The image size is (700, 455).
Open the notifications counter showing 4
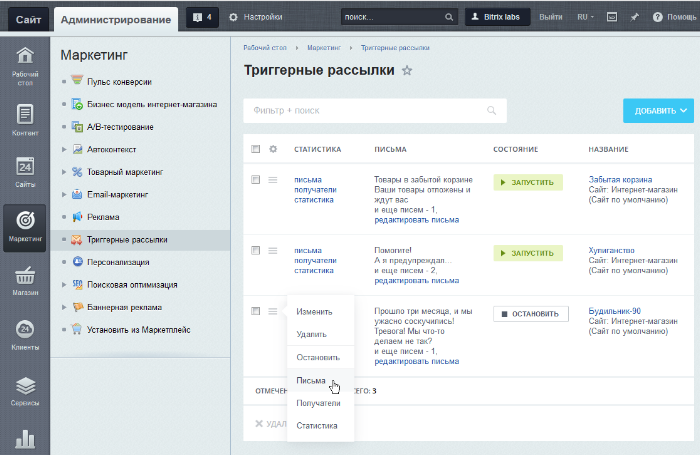click(x=202, y=17)
